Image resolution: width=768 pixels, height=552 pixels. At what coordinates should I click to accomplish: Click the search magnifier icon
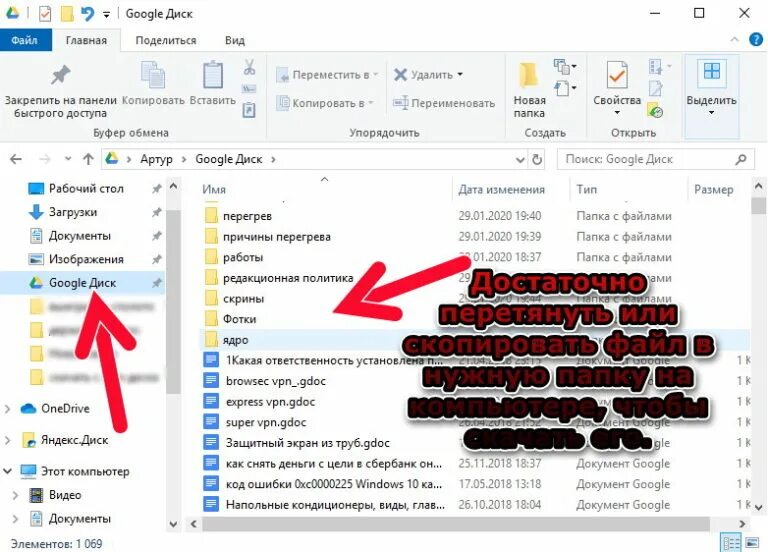click(741, 159)
